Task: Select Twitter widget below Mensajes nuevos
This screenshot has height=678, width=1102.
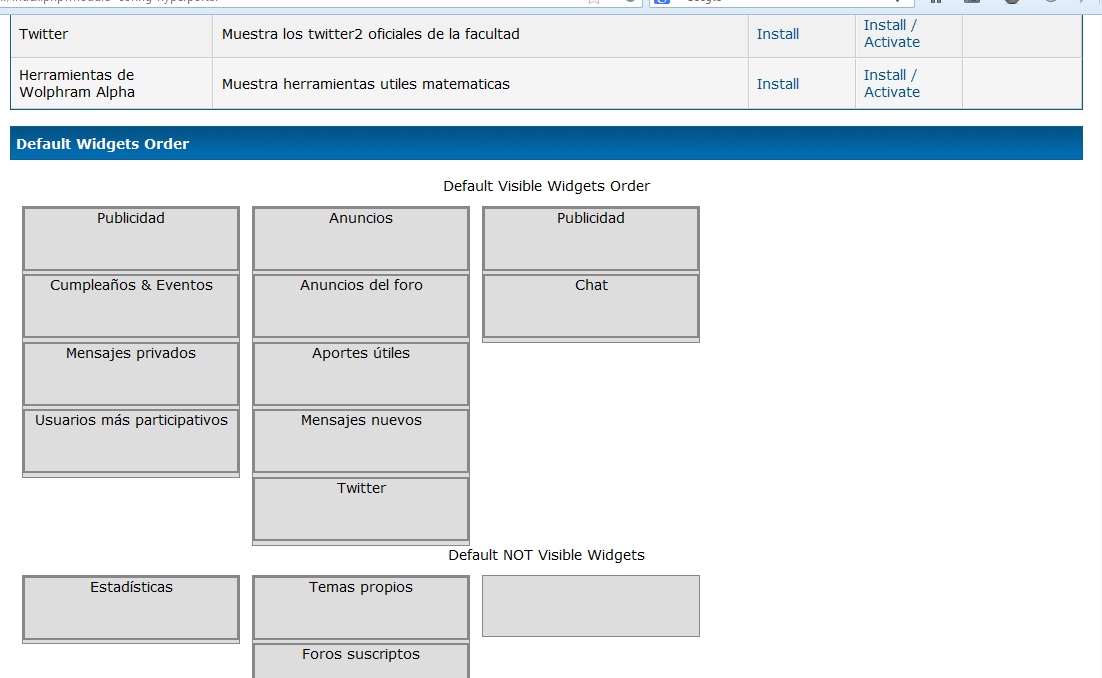Action: 361,508
